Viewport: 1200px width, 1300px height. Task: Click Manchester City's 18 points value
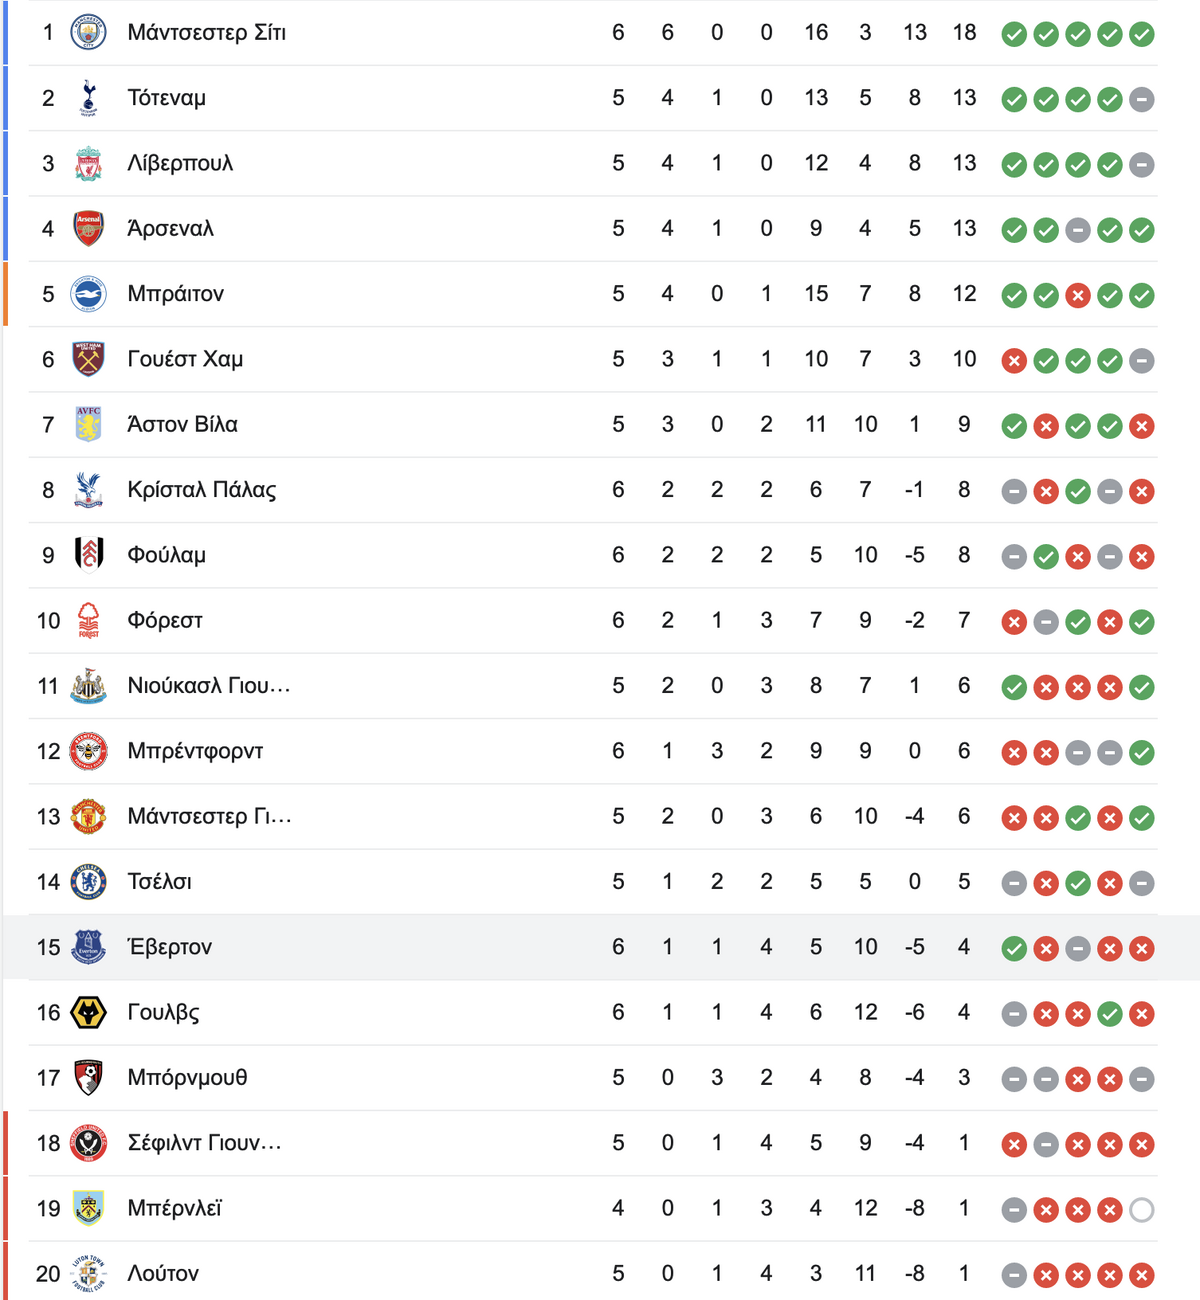[964, 33]
